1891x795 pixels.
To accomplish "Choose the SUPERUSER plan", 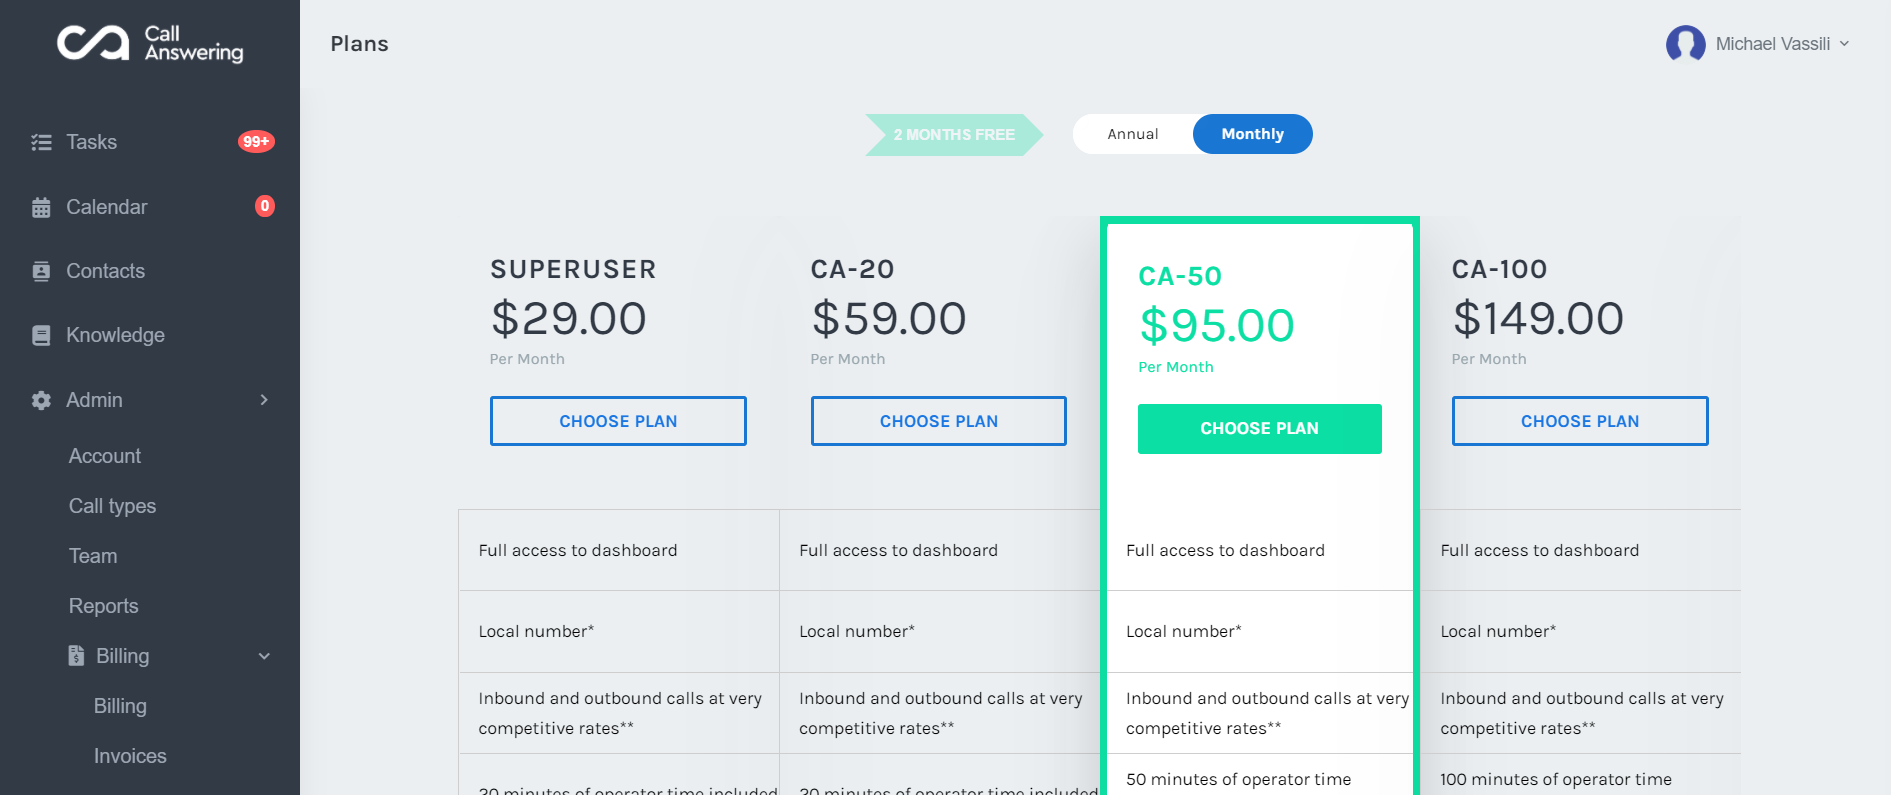I will [x=618, y=421].
